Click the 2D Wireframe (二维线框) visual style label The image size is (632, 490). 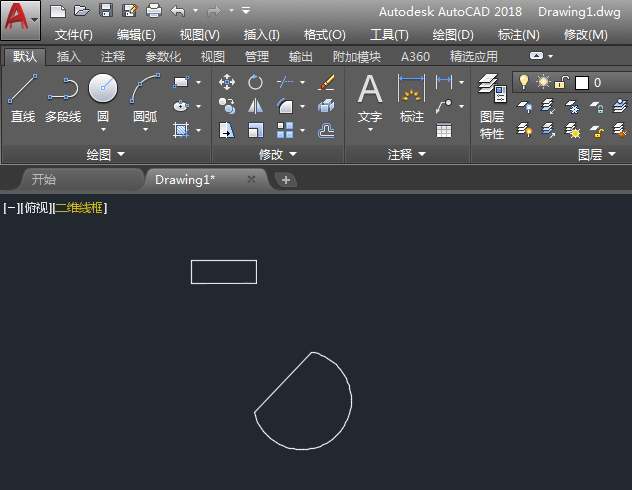pos(79,208)
